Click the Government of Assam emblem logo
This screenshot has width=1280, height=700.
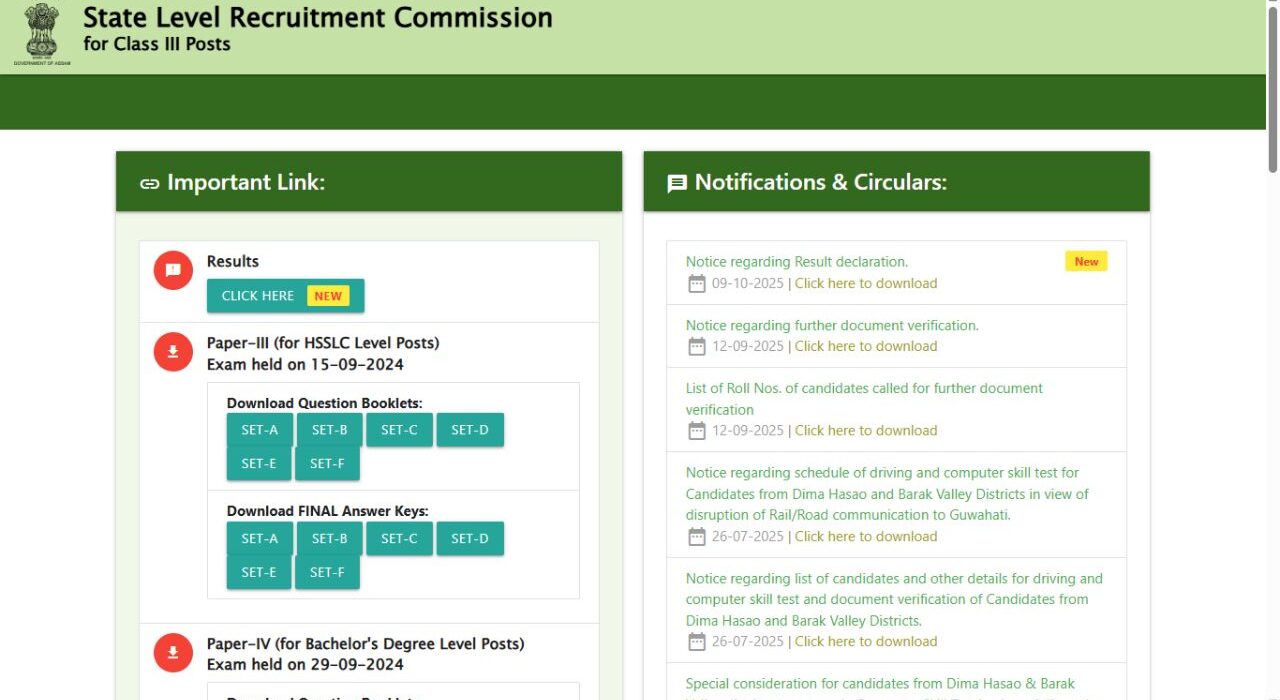(42, 34)
